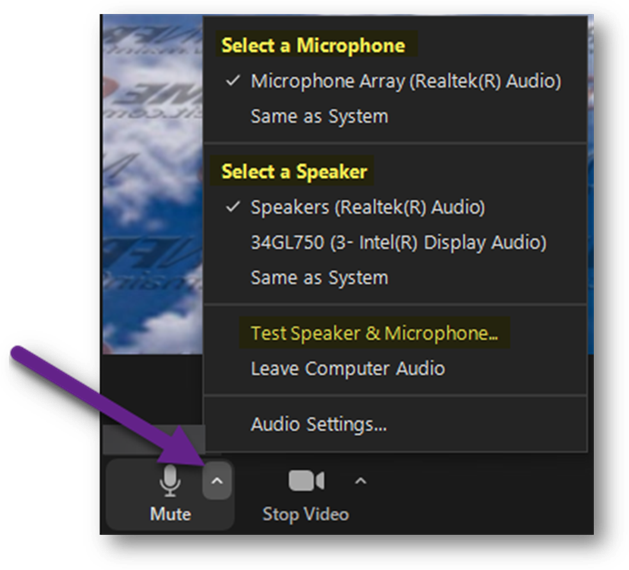Select Microphone Array (Realtek(R) Audio)
629x570 pixels.
[x=406, y=81]
